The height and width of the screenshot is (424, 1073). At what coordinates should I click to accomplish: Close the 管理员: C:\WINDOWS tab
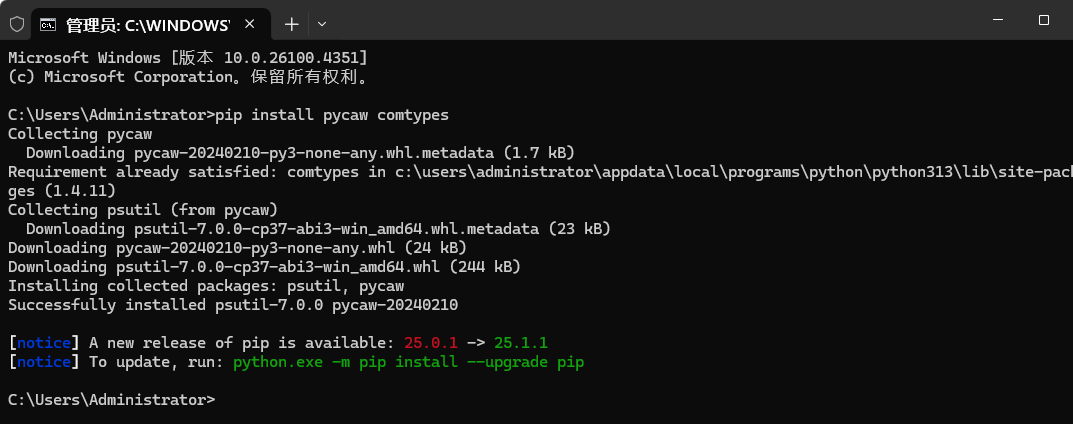pyautogui.click(x=250, y=24)
